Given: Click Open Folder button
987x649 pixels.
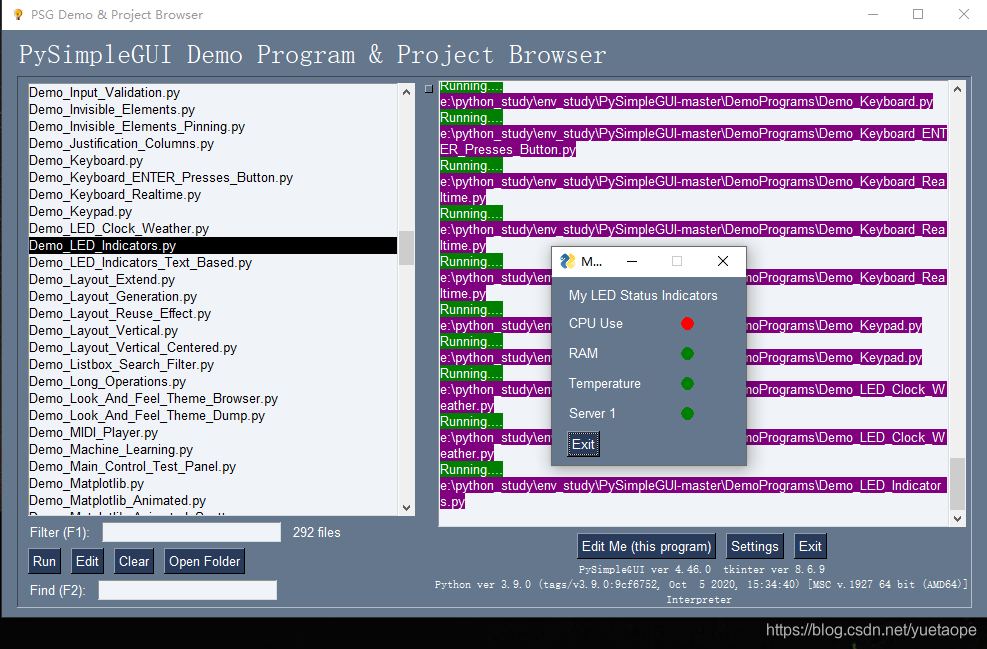Looking at the screenshot, I should click(x=205, y=562).
